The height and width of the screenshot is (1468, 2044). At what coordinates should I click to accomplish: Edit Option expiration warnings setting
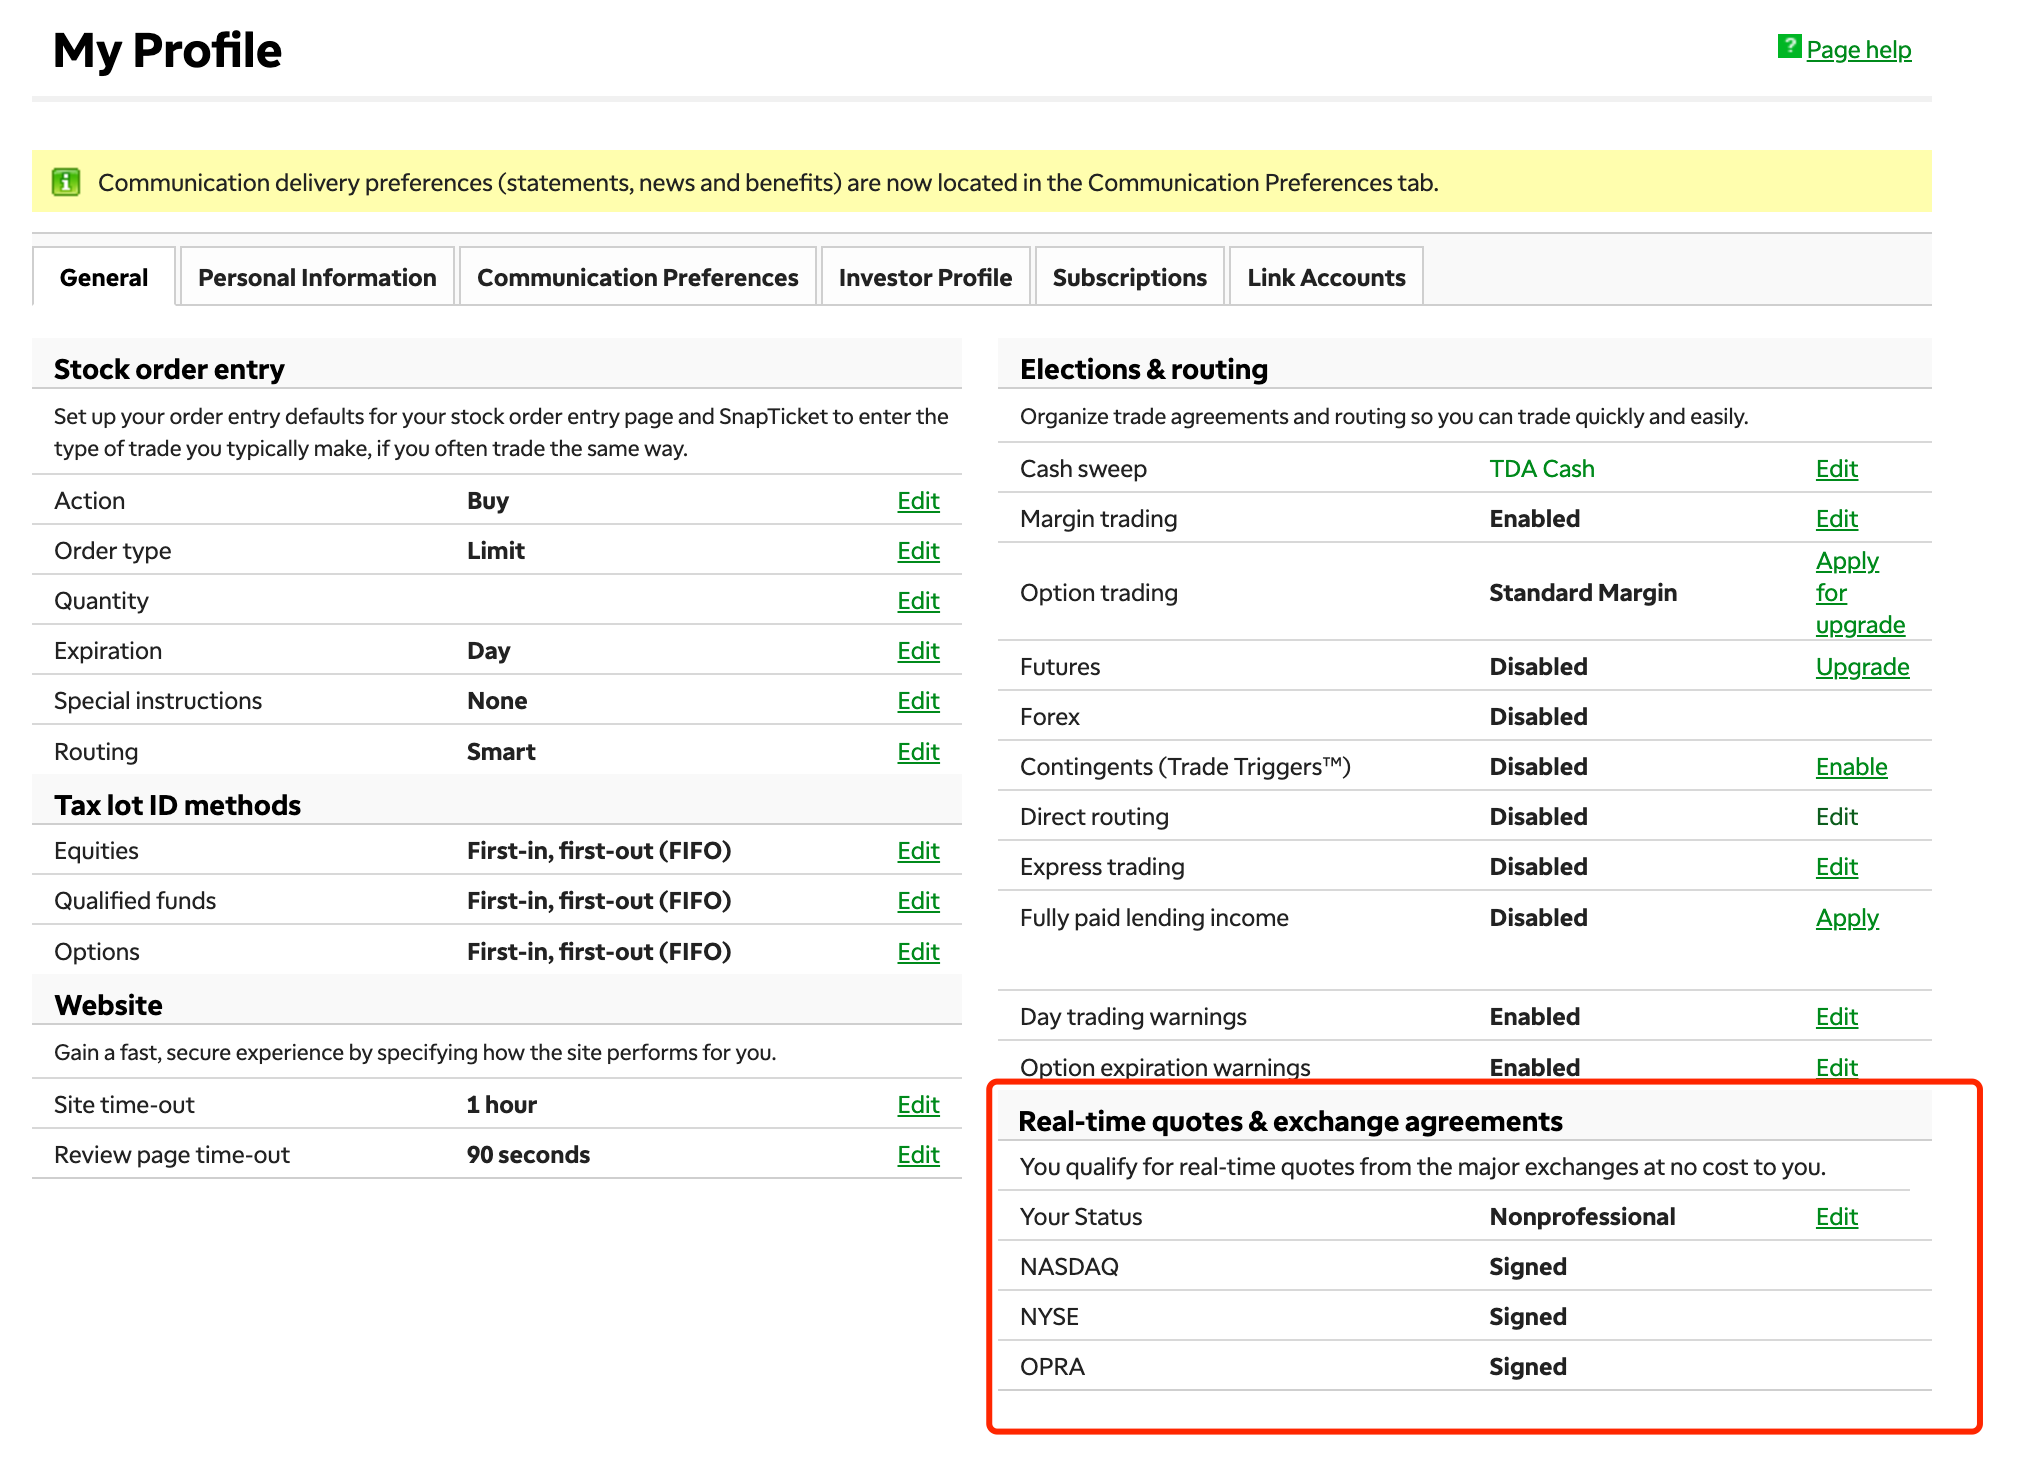pos(1837,1068)
